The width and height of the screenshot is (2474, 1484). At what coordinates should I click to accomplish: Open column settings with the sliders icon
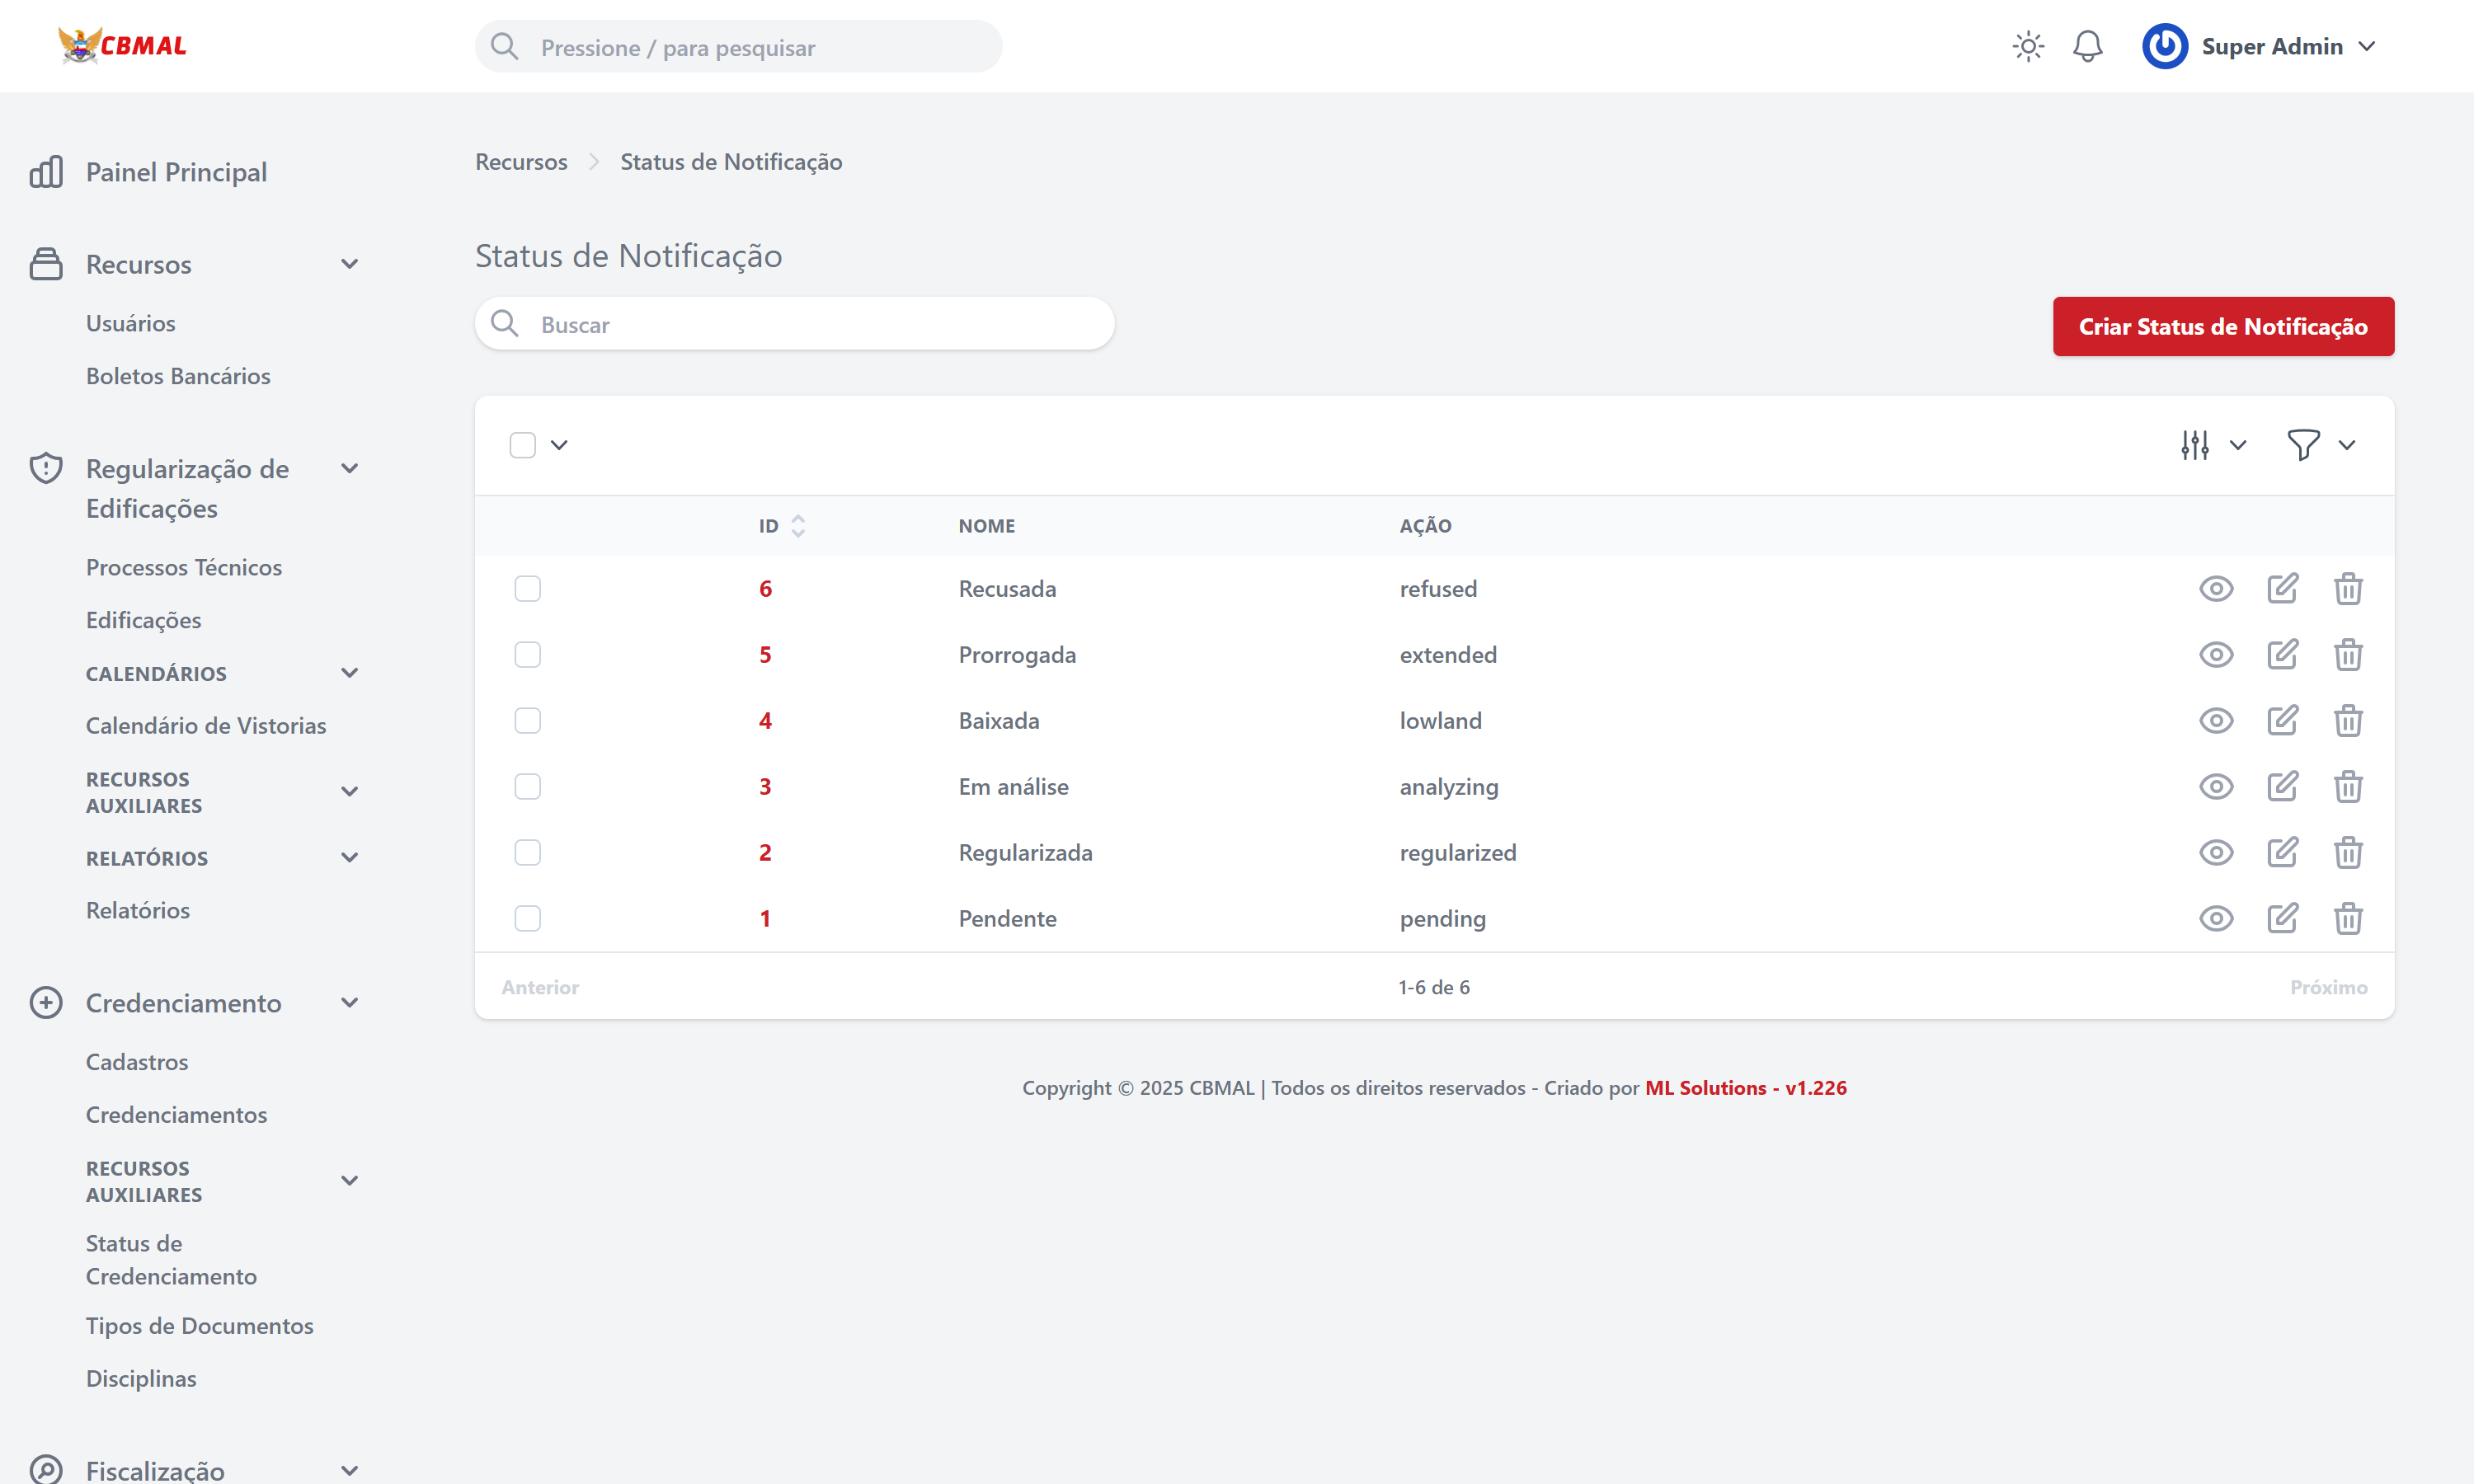[x=2195, y=444]
